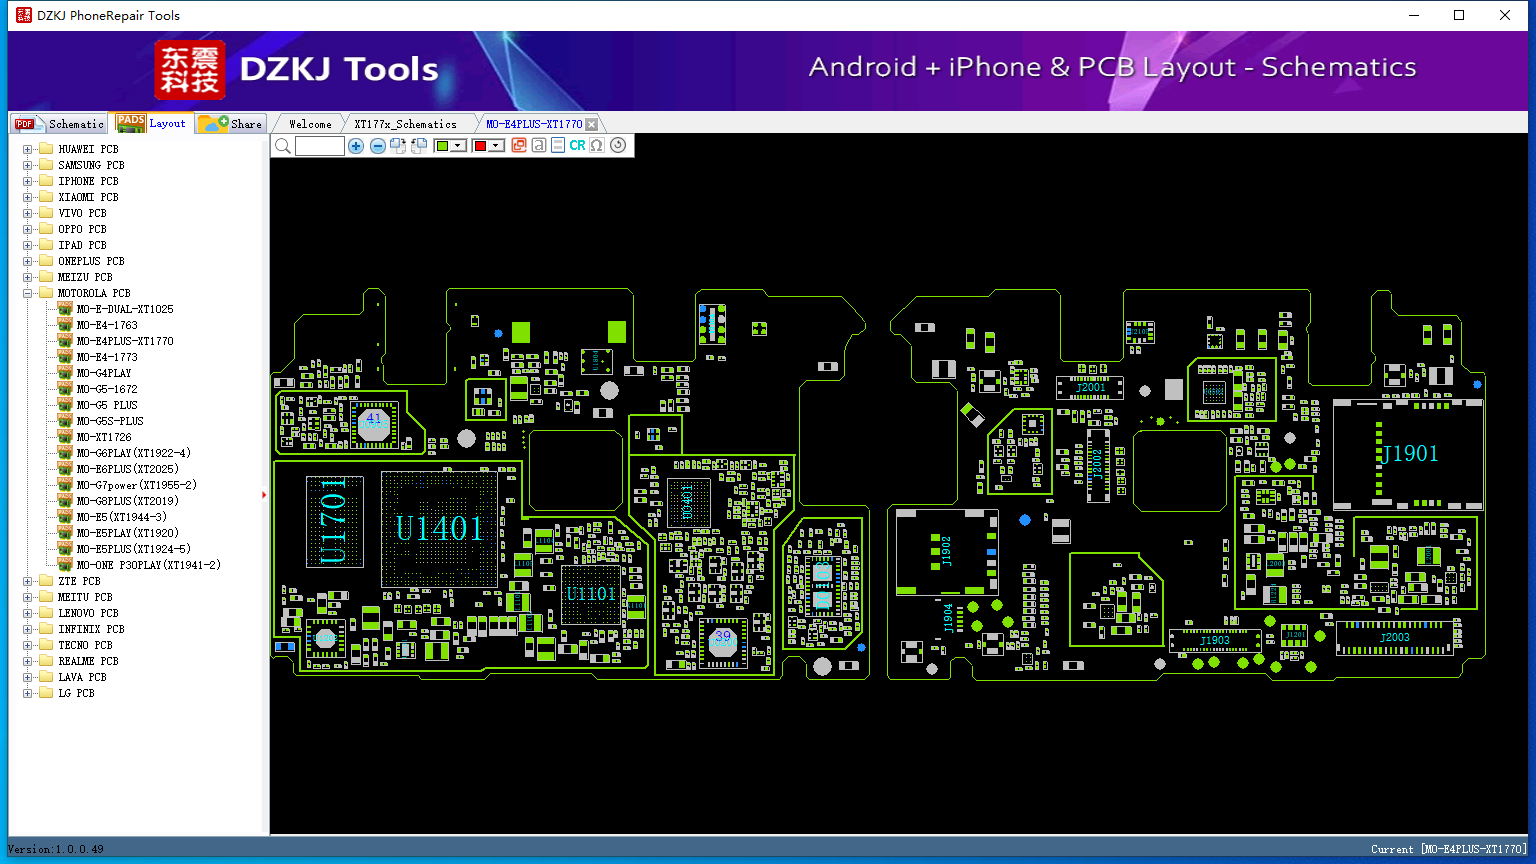This screenshot has height=864, width=1536.
Task: Open MO-G5-1672 layout file
Action: 107,389
